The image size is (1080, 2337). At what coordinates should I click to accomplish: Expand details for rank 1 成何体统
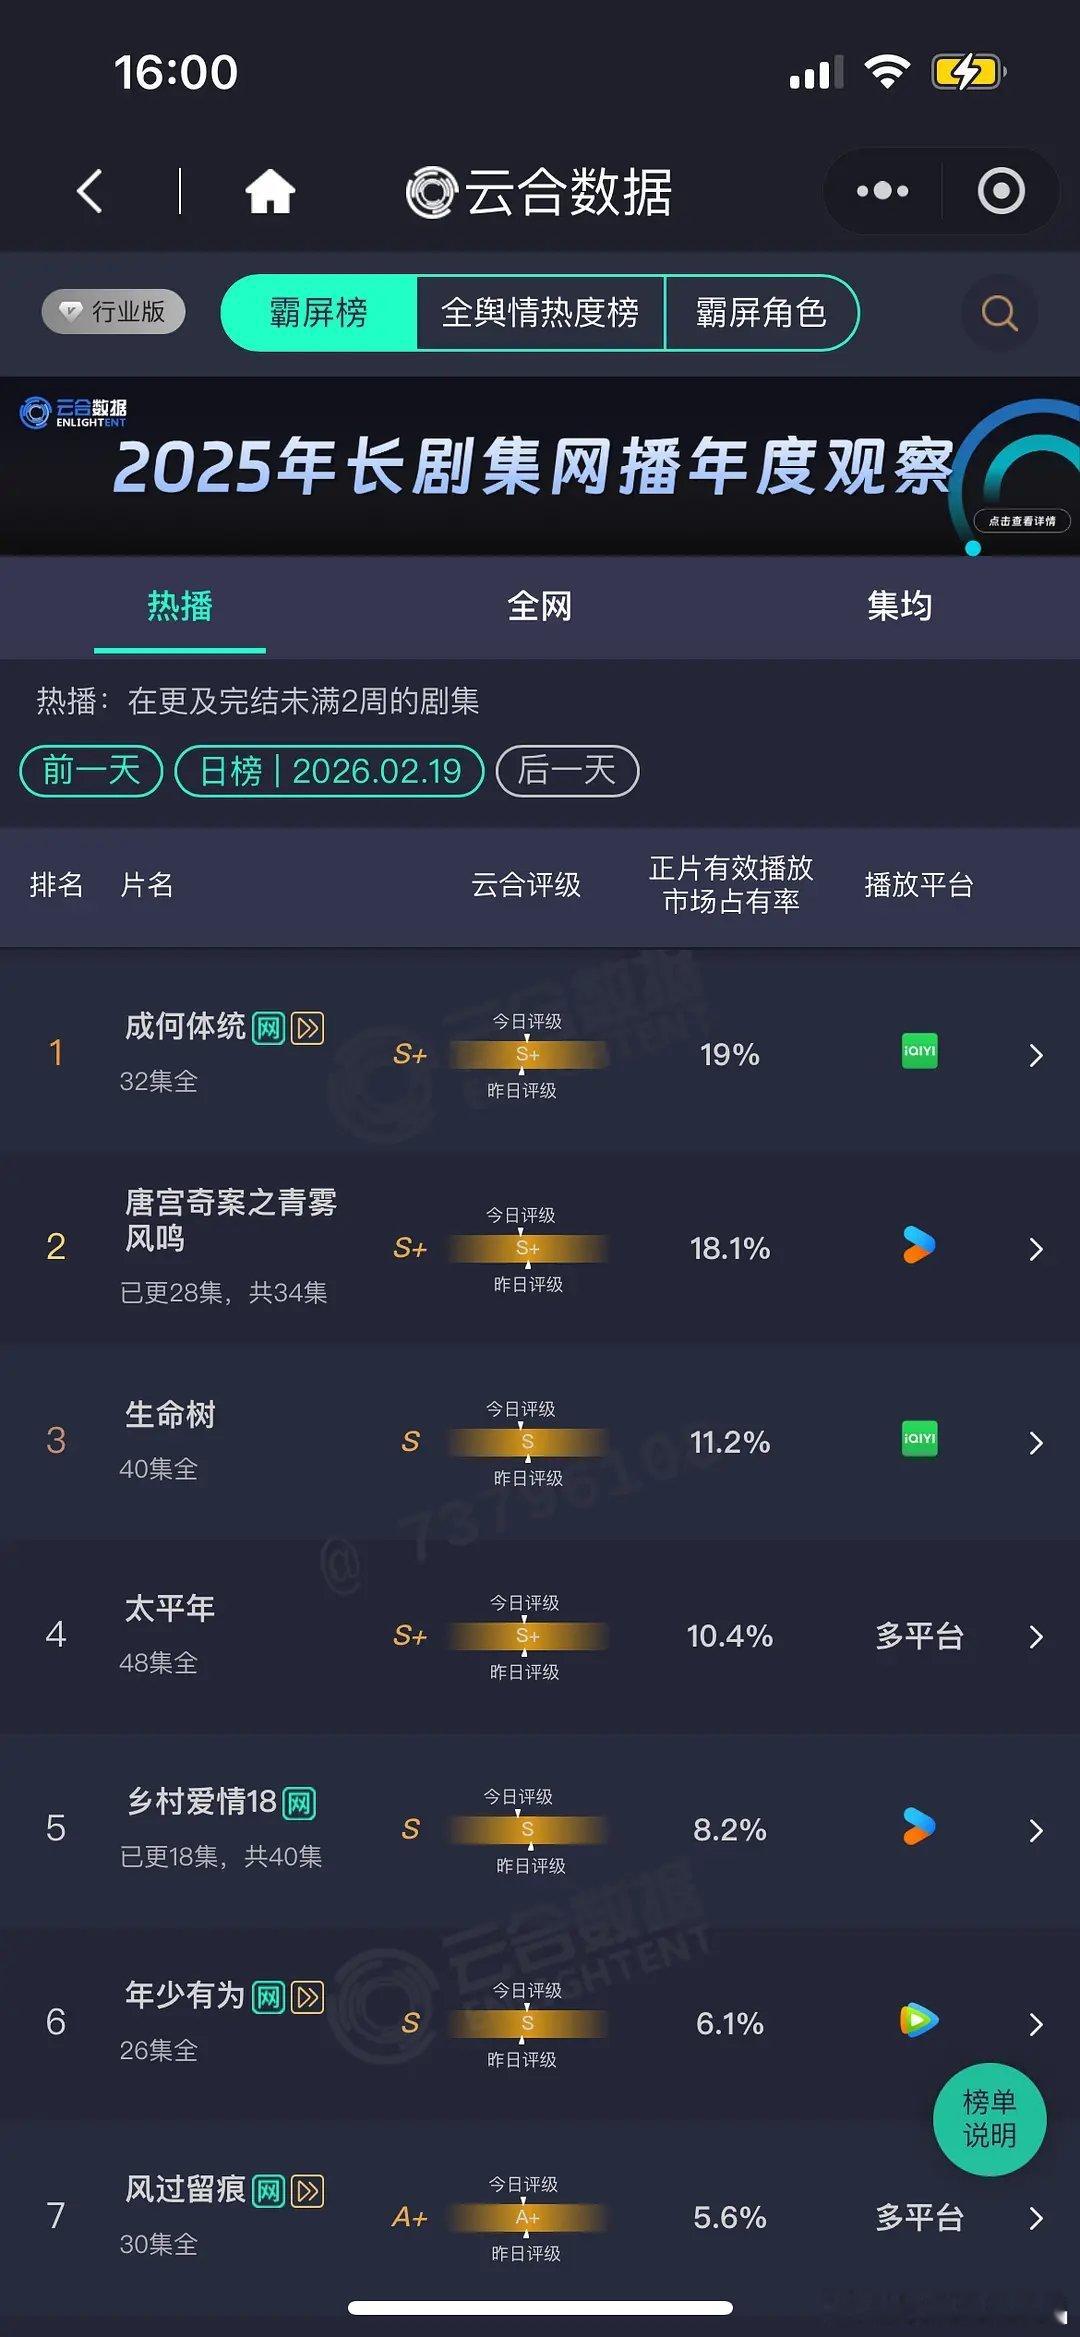(1036, 1055)
